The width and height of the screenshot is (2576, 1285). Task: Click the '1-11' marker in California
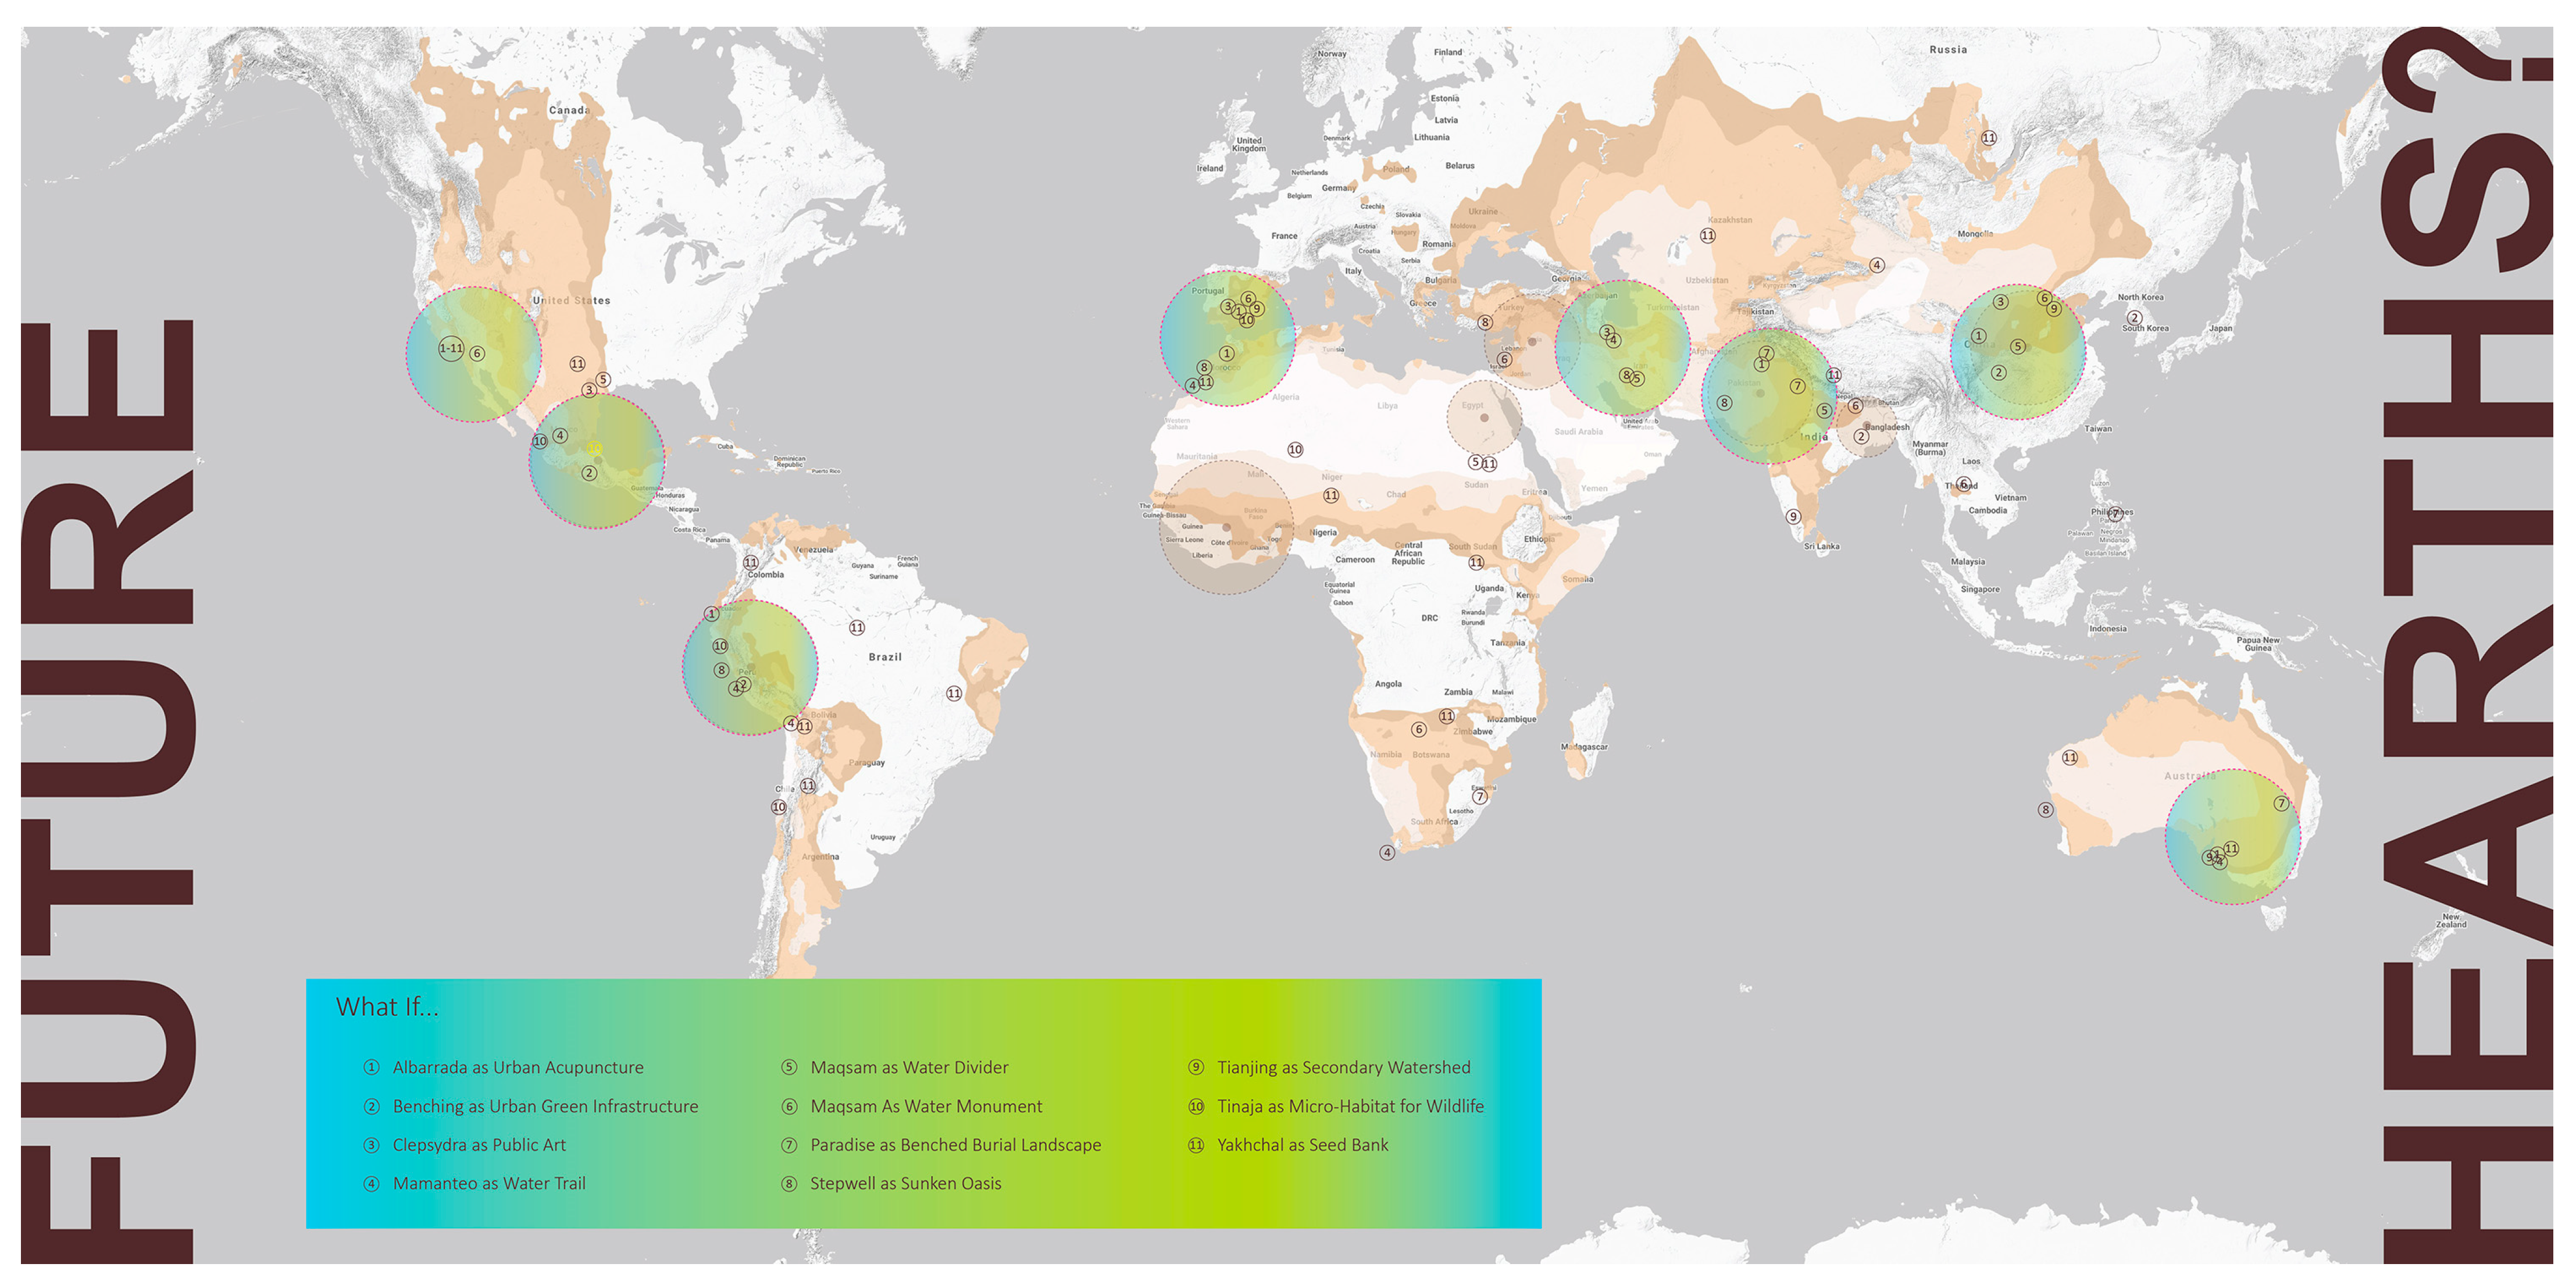451,348
